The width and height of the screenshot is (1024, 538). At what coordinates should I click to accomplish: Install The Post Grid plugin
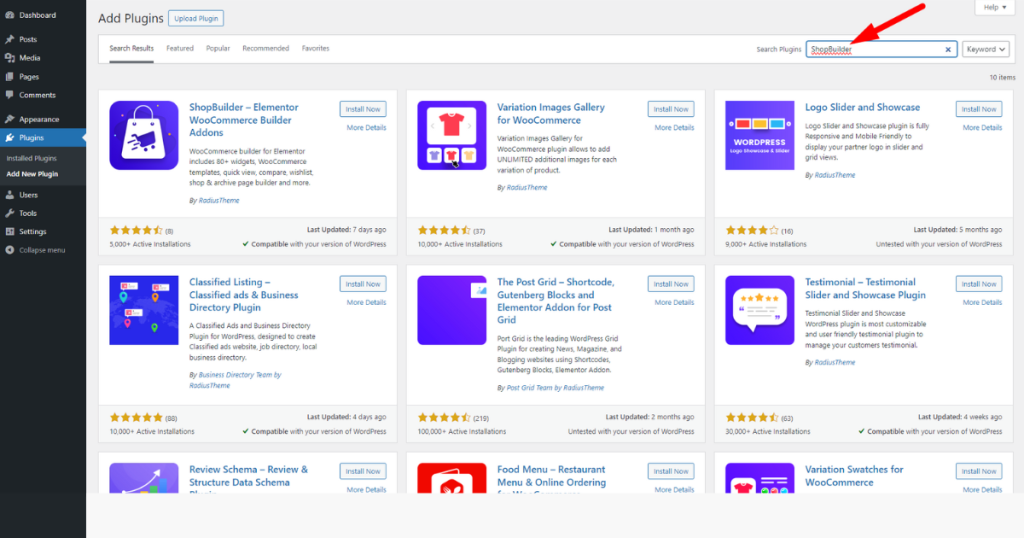point(671,284)
